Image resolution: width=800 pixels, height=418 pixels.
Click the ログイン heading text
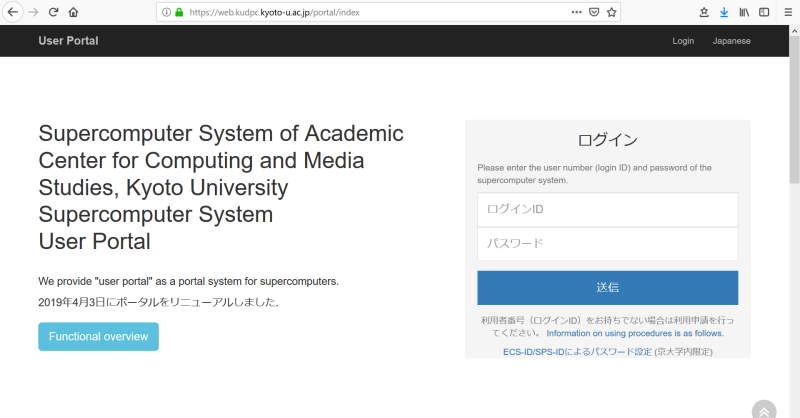(x=608, y=140)
